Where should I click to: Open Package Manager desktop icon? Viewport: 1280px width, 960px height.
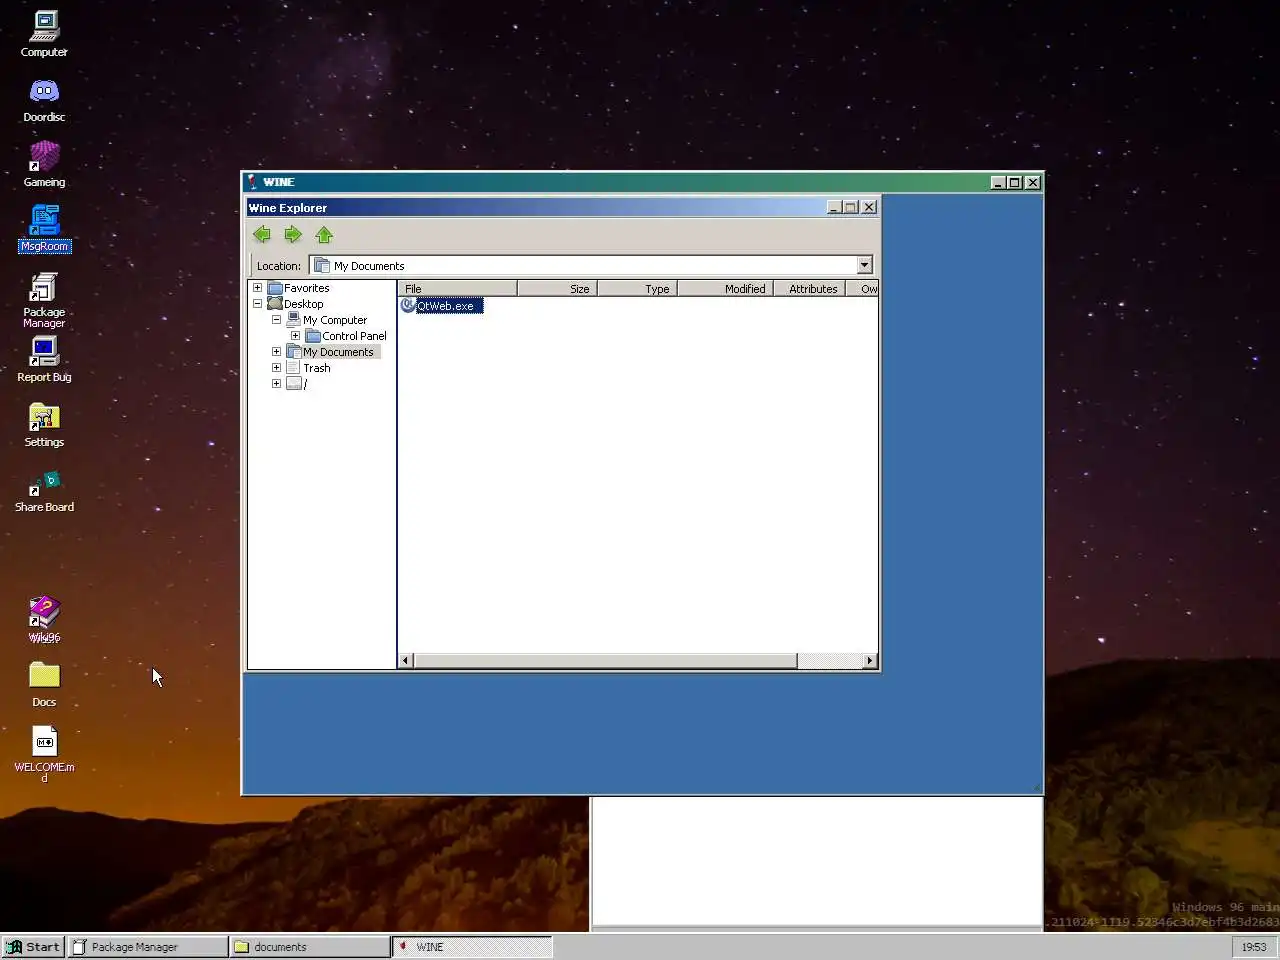coord(44,300)
